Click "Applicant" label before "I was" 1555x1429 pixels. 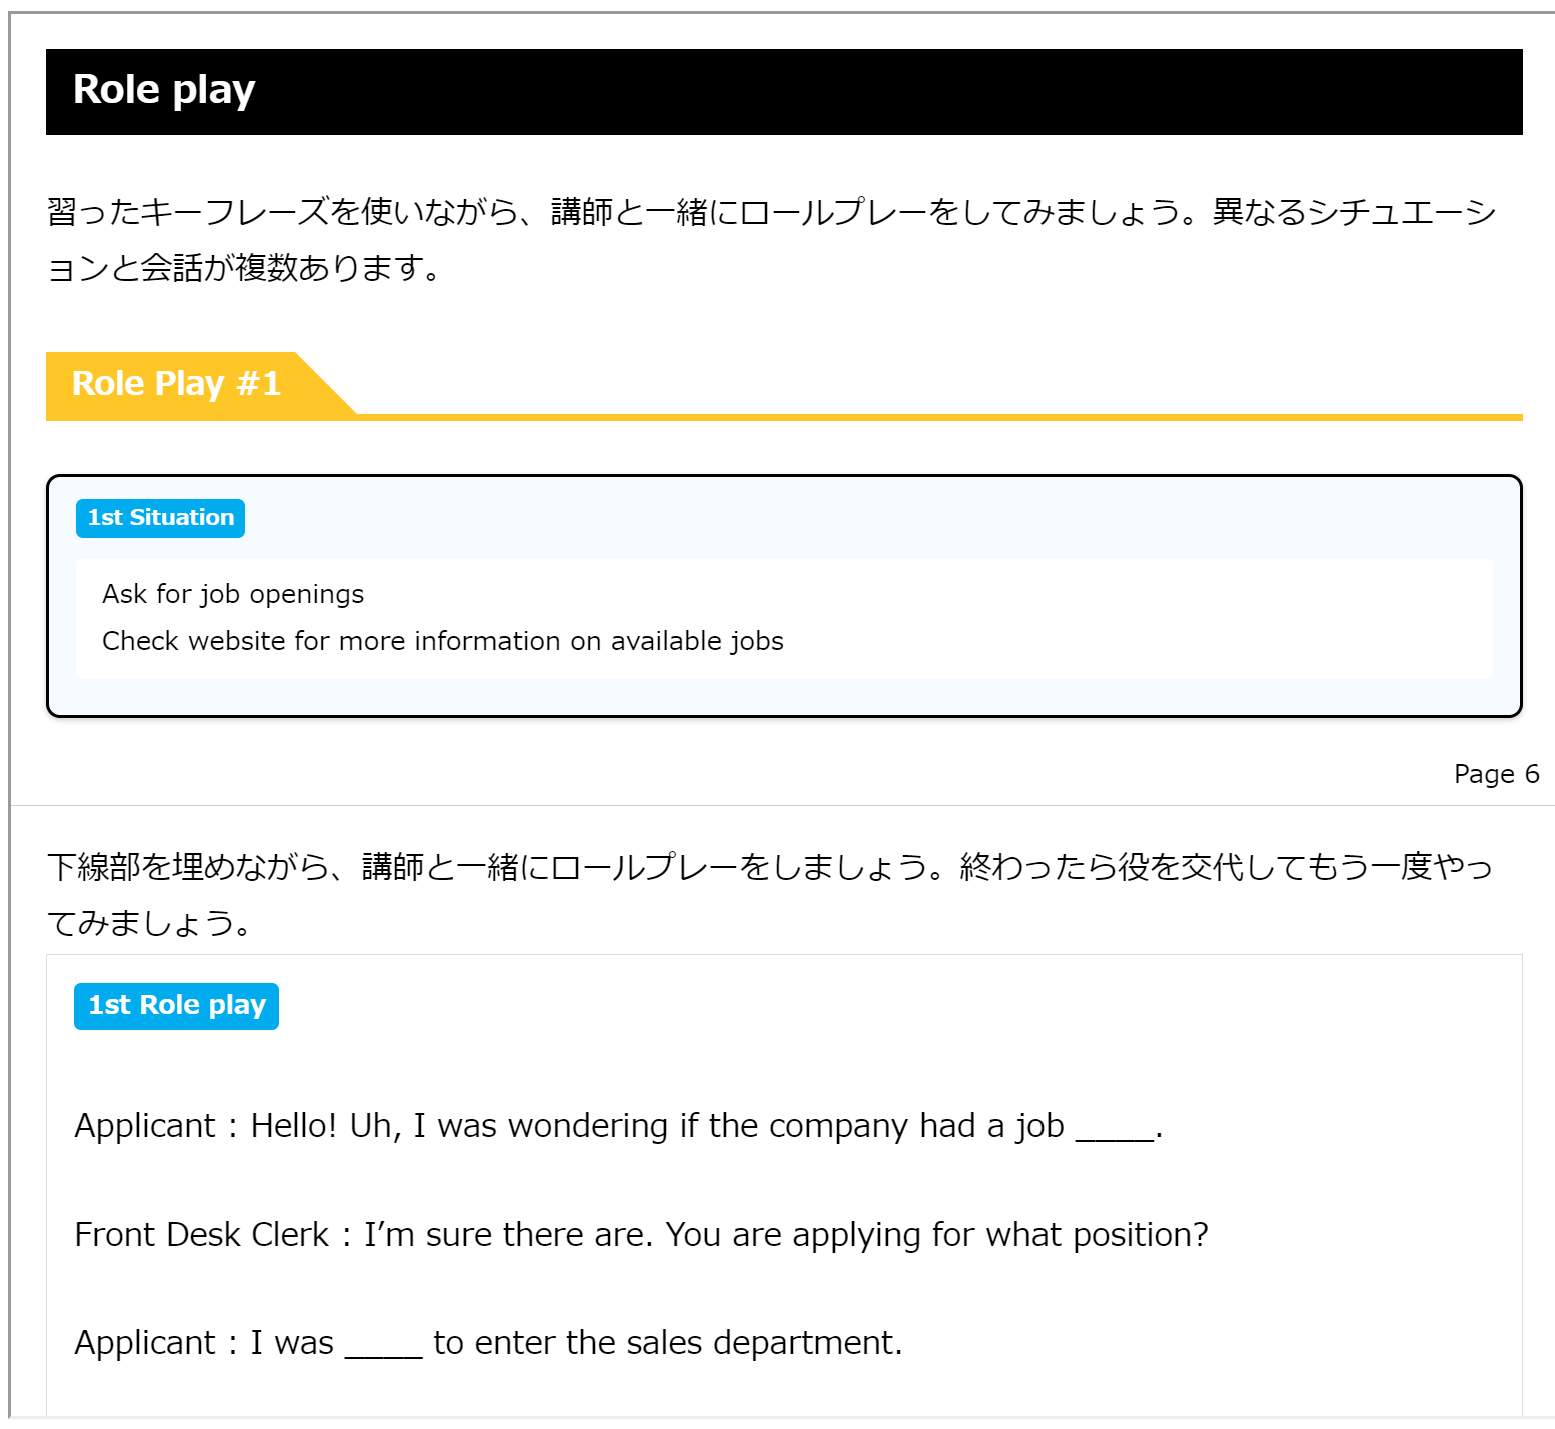pyautogui.click(x=145, y=1343)
